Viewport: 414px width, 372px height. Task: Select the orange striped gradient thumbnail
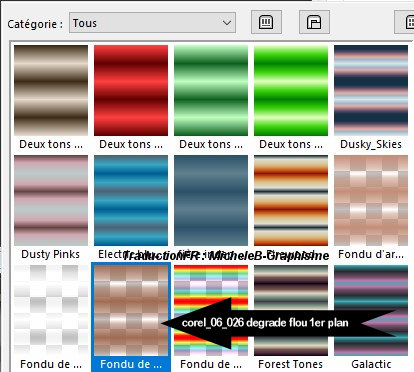(x=291, y=200)
